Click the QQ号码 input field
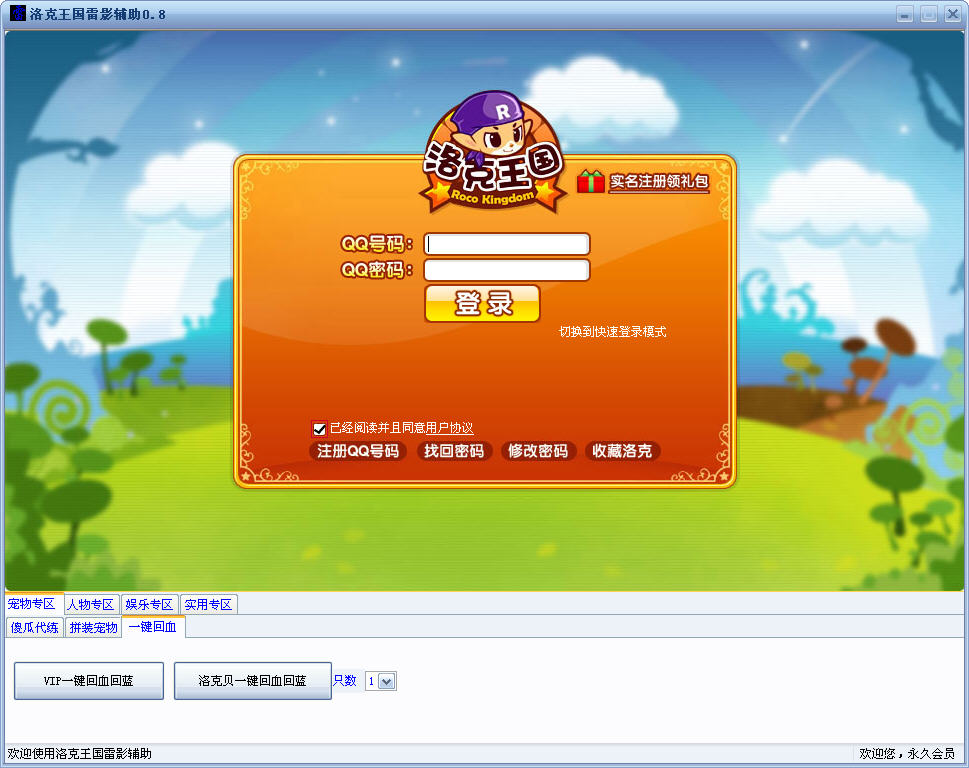The image size is (969, 768). click(x=507, y=244)
